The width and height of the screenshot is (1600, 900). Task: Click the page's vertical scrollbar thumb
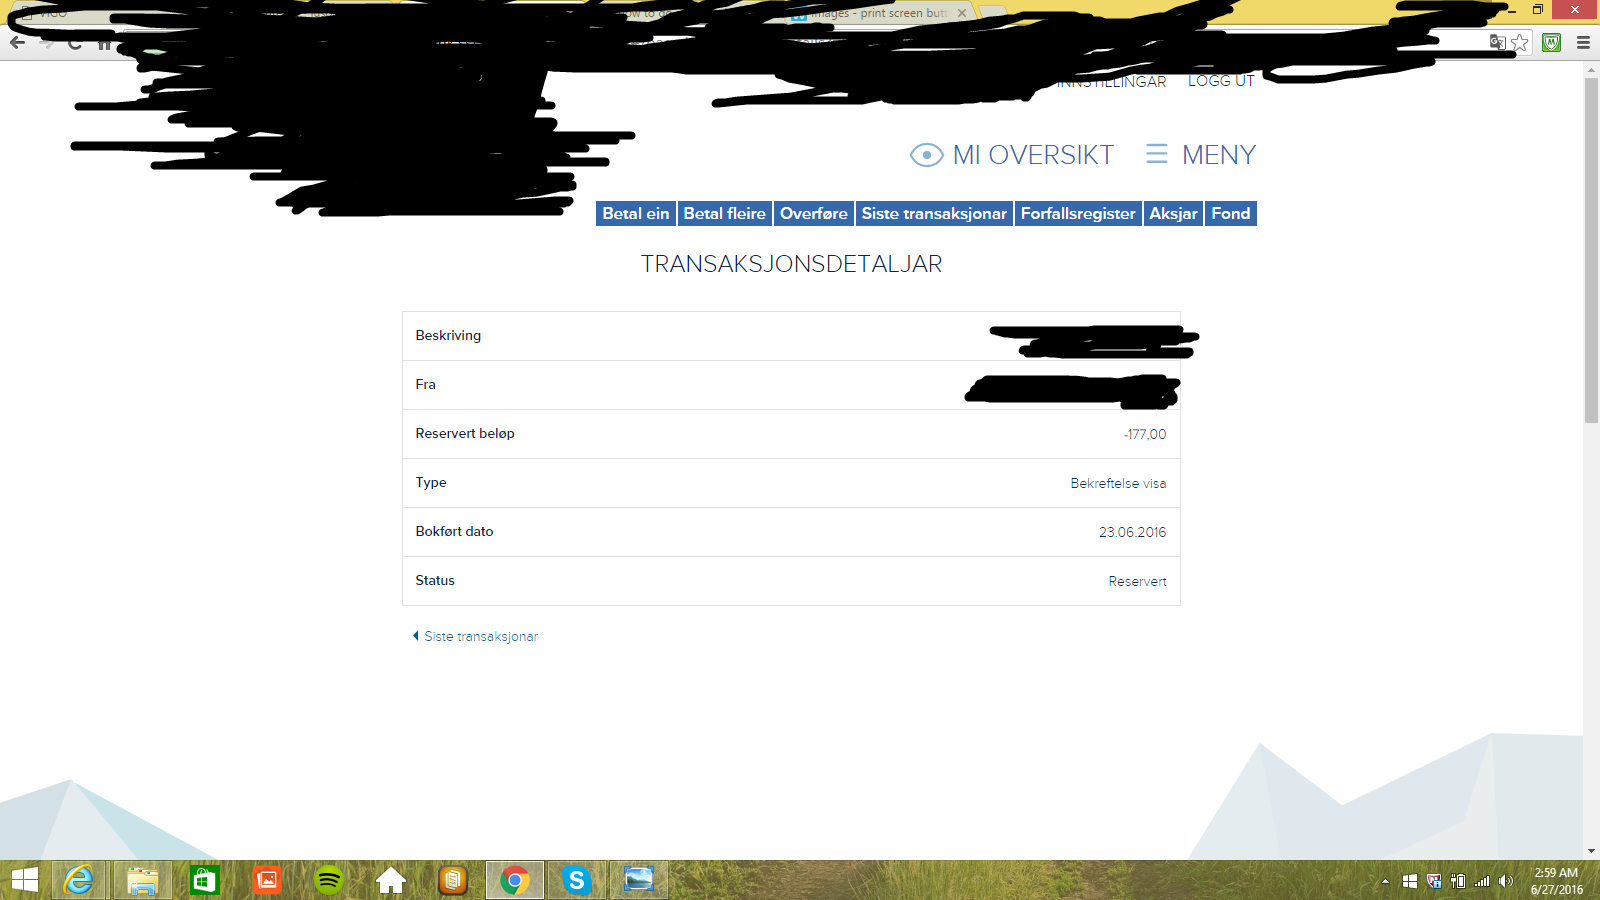coord(1591,250)
